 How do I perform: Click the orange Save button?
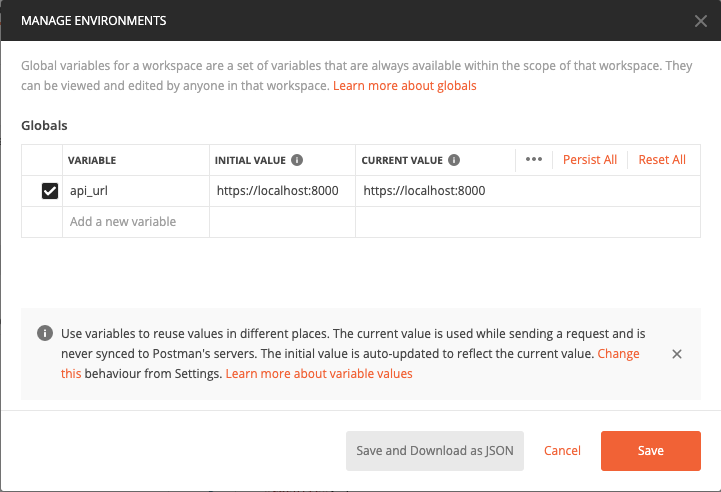[651, 451]
